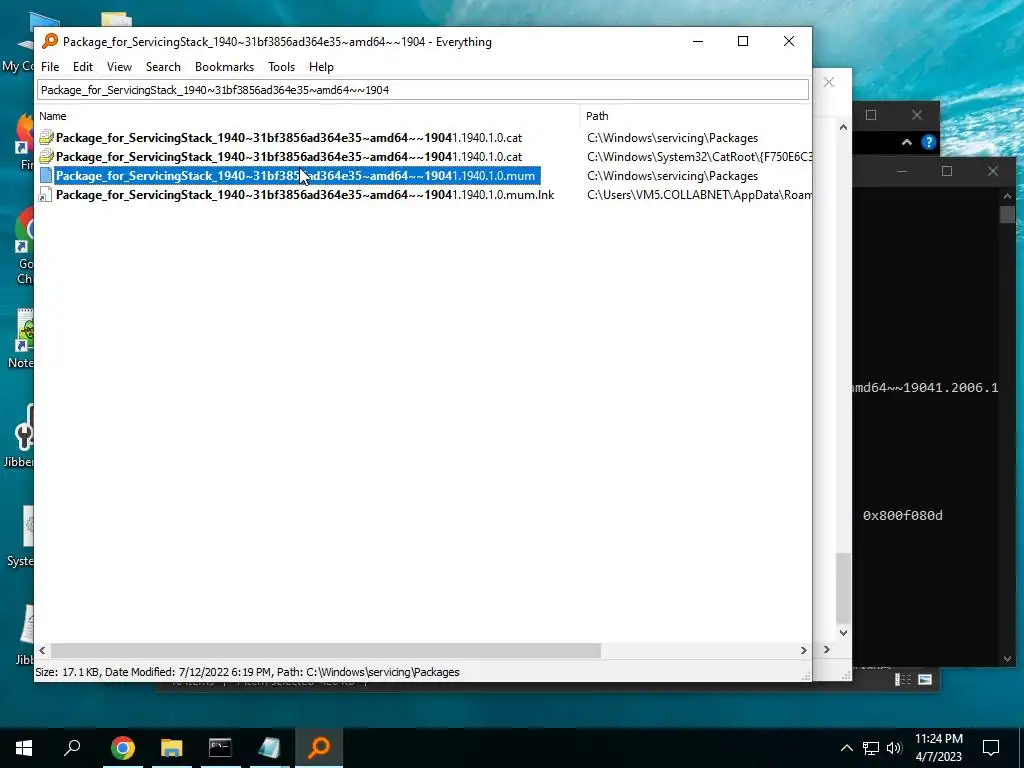Click the Everything magnifier icon in title bar
Screen dimensions: 1024x768
click(x=50, y=41)
